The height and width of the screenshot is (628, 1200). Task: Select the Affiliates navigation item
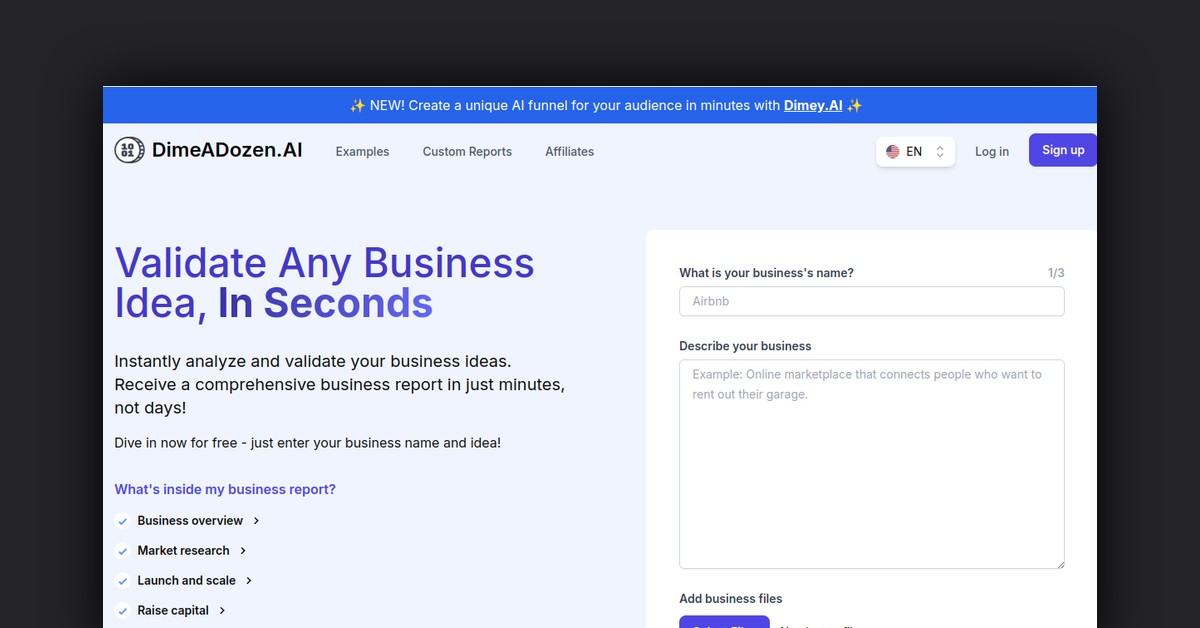(569, 152)
